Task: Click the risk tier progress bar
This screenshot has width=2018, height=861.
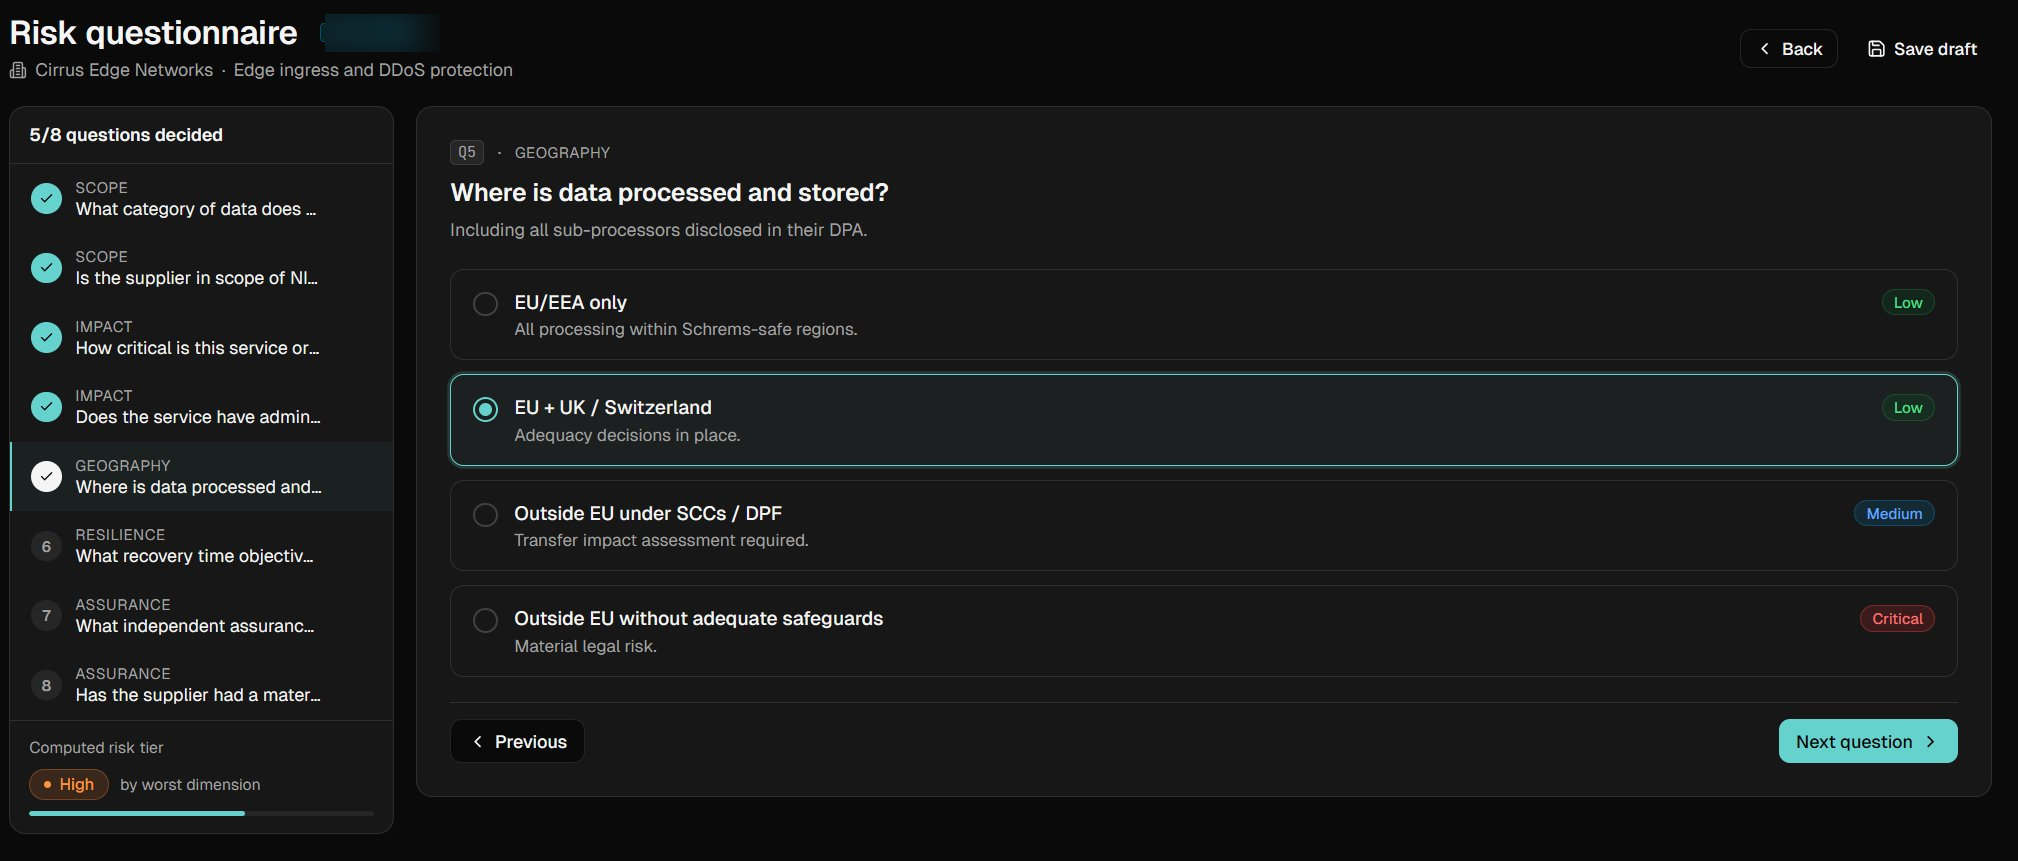Action: coord(201,813)
